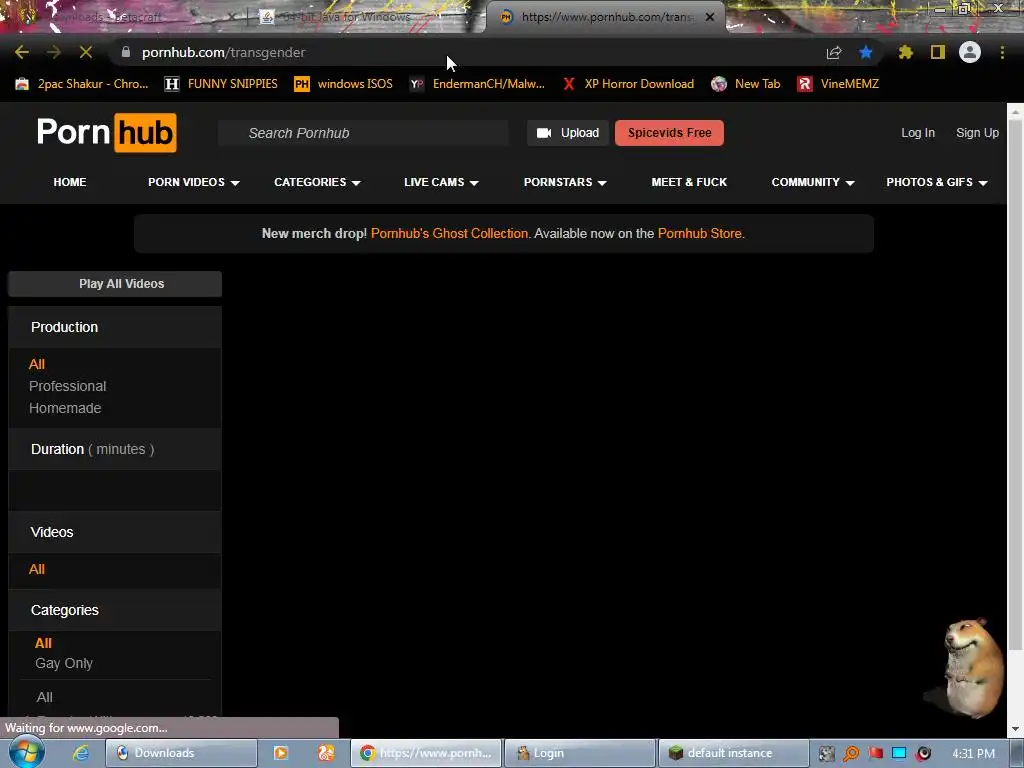
Task: Click Play All Videos button
Action: [x=115, y=283]
